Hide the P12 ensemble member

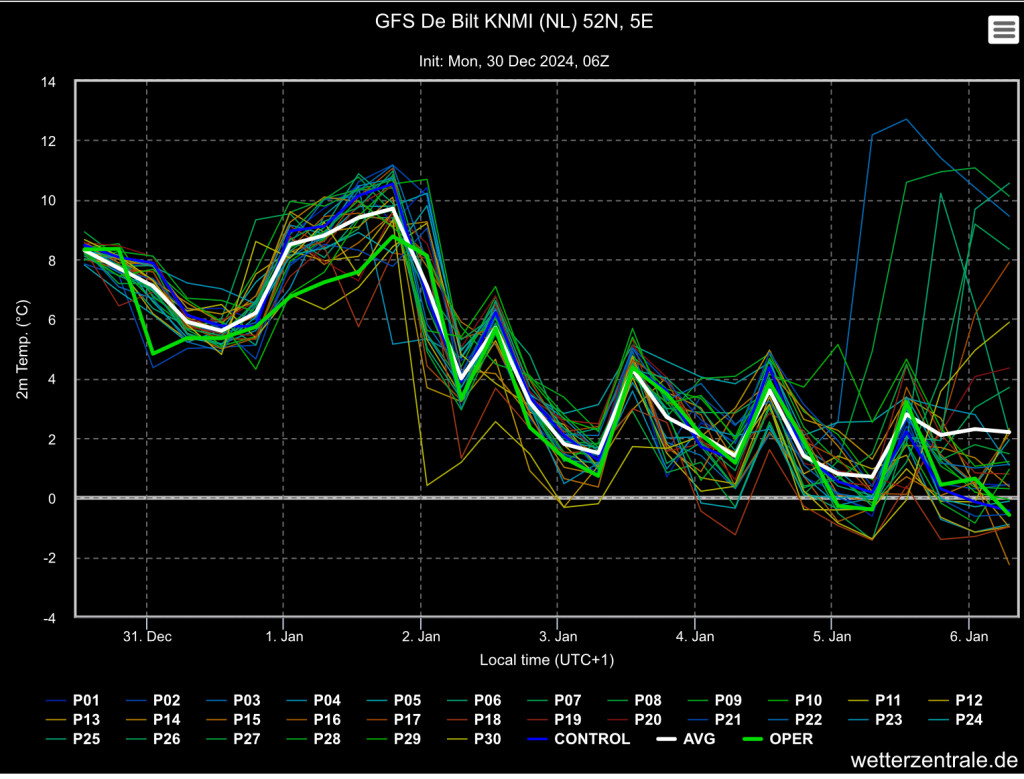click(955, 701)
